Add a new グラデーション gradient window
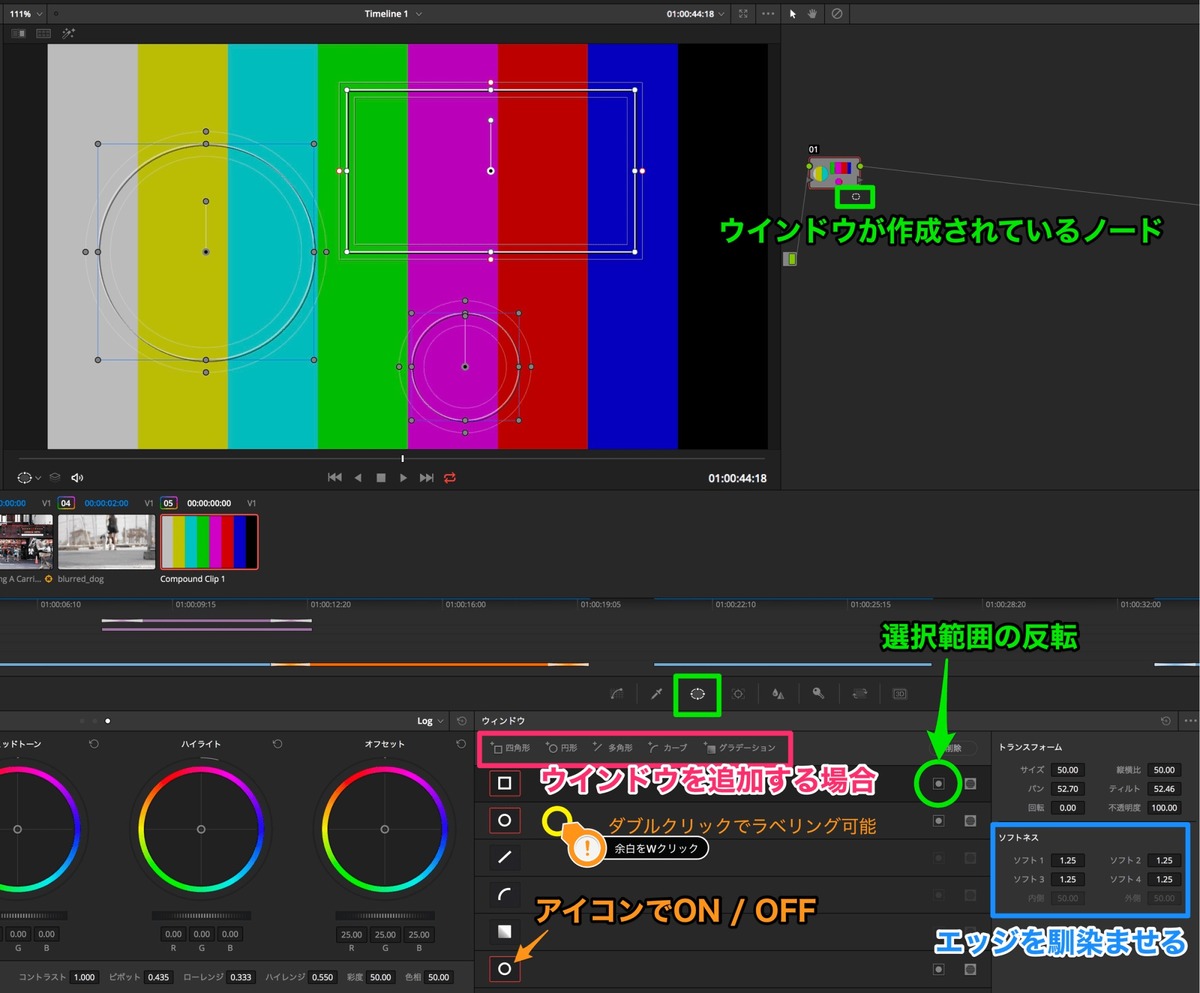Viewport: 1200px width, 993px height. click(739, 748)
